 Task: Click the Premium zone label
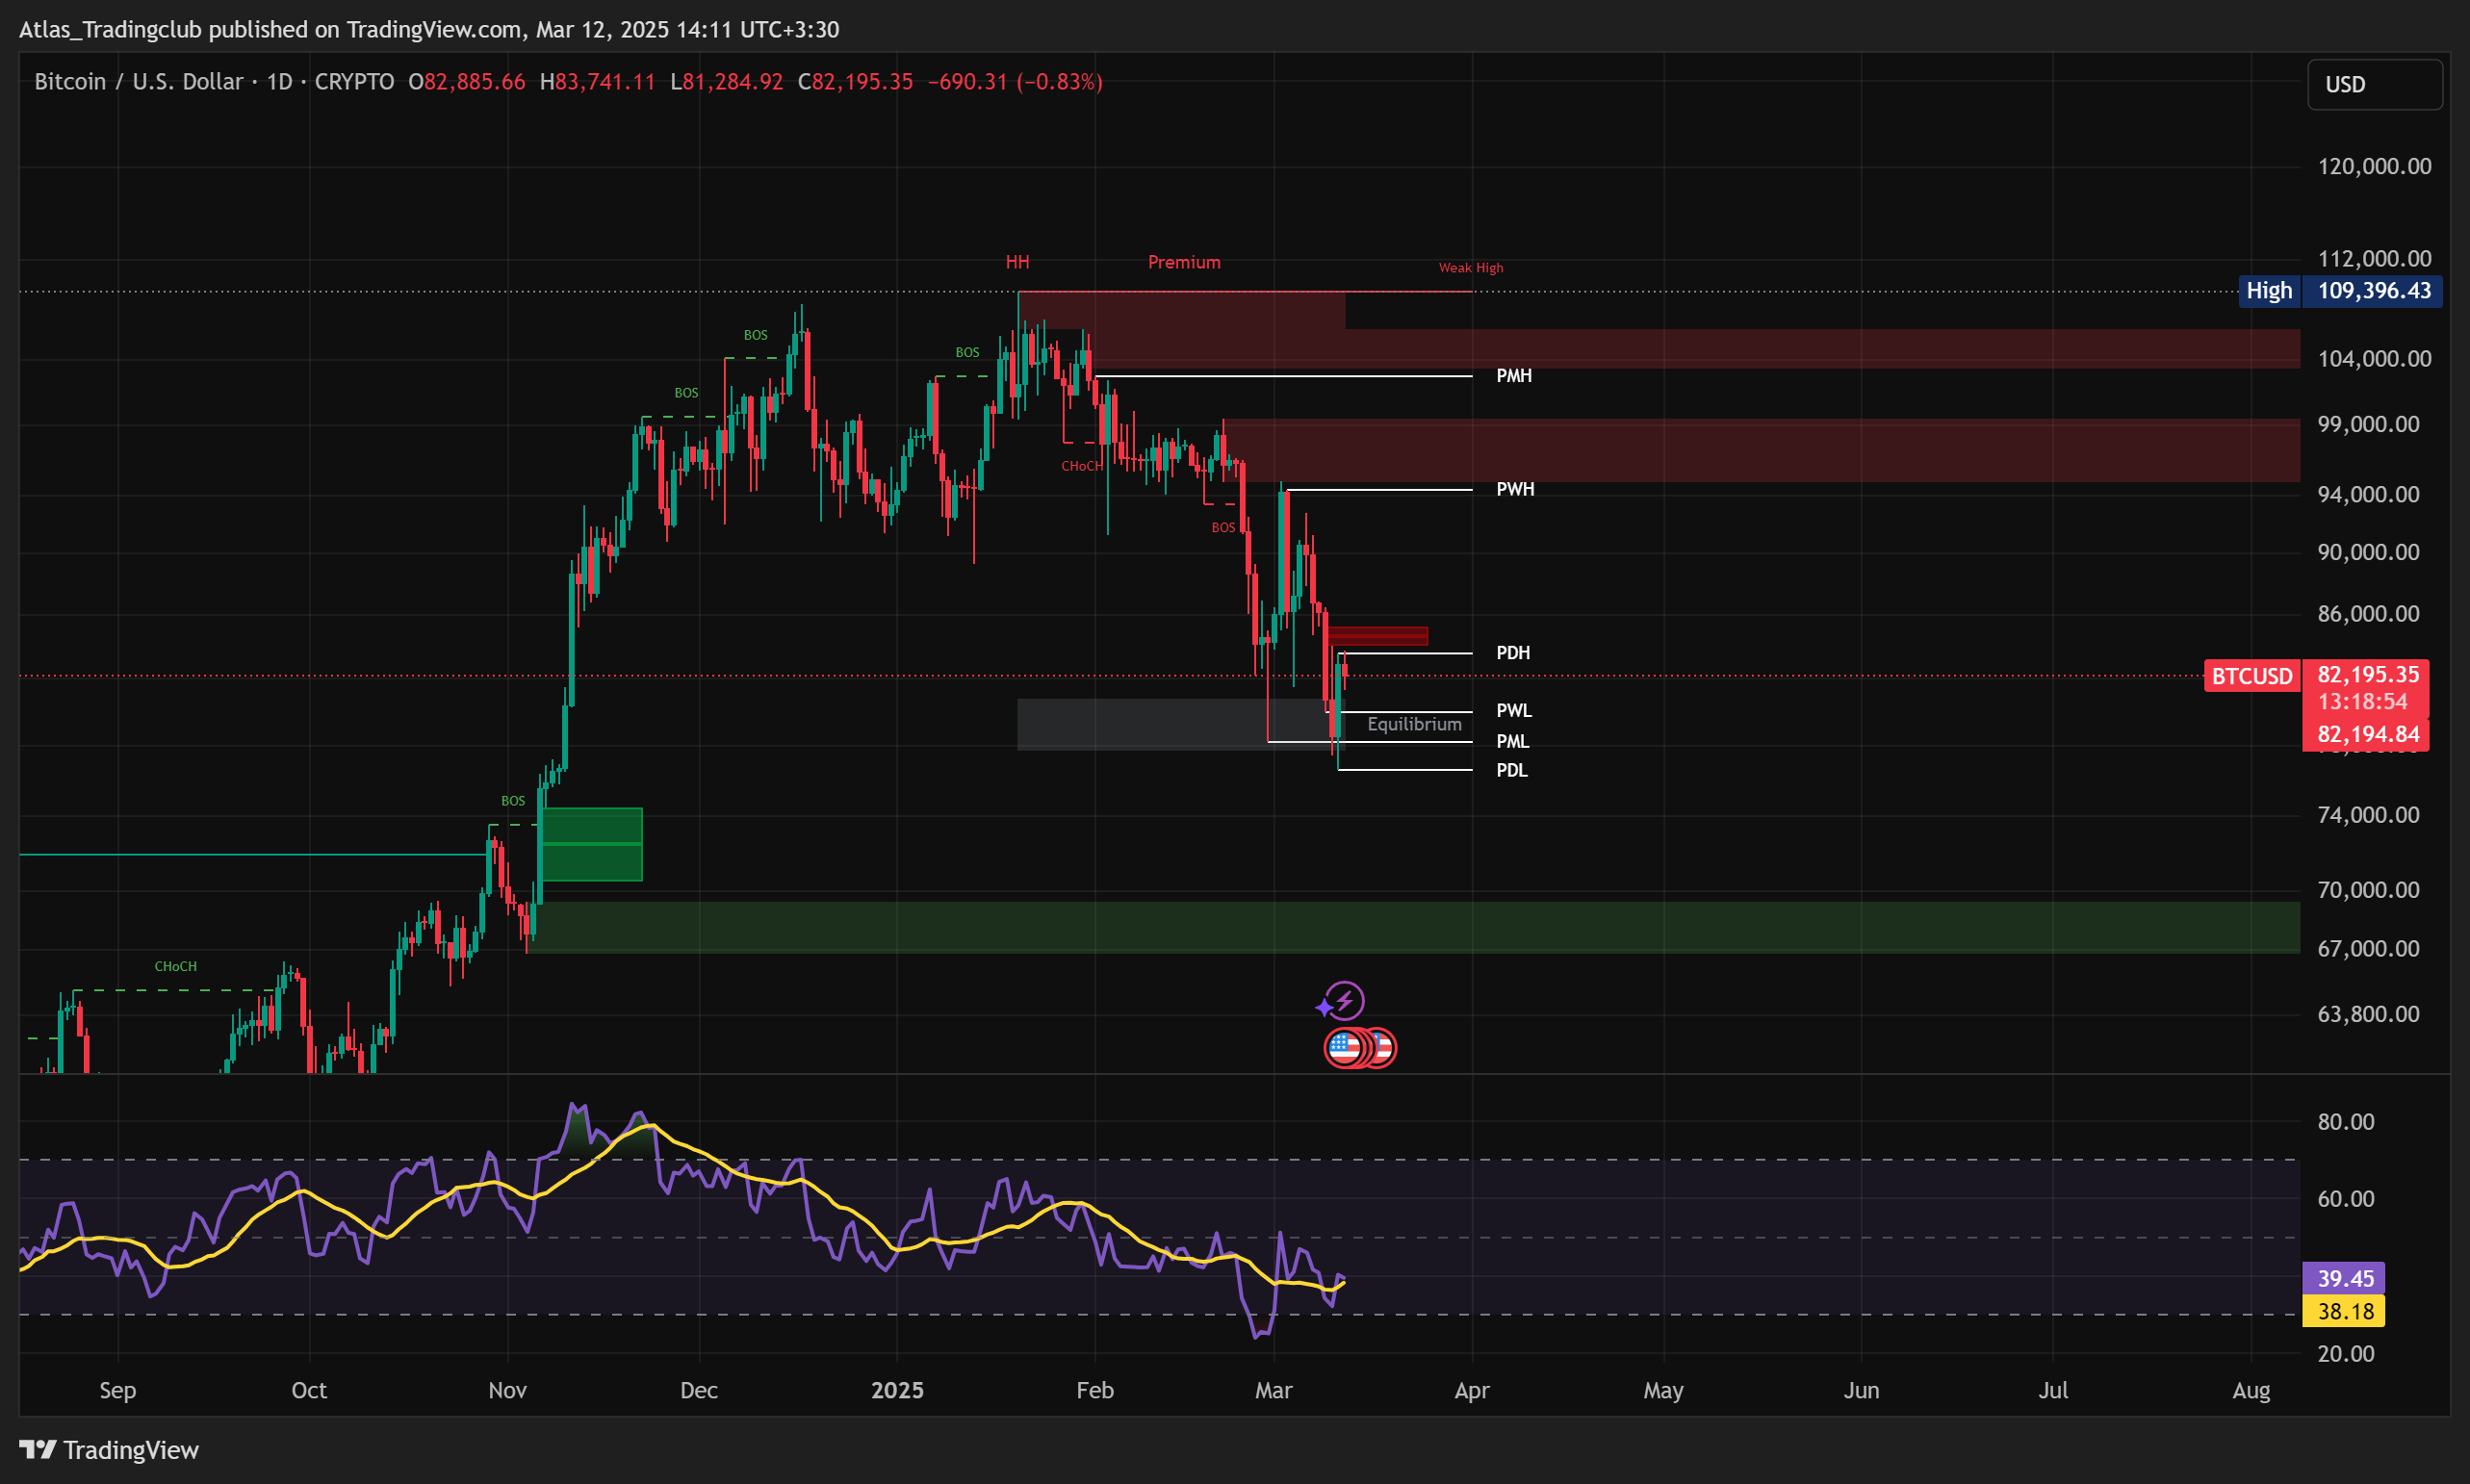[x=1184, y=262]
